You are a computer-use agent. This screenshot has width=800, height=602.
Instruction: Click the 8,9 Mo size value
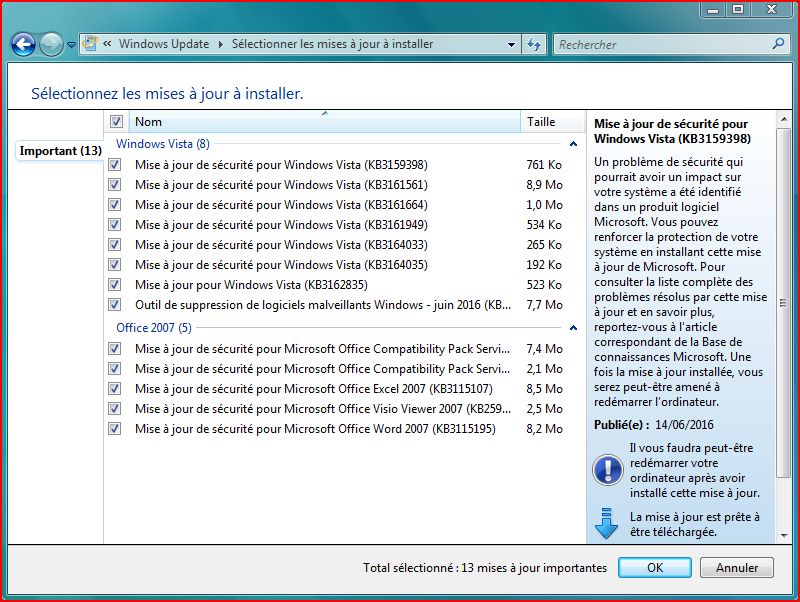[544, 185]
